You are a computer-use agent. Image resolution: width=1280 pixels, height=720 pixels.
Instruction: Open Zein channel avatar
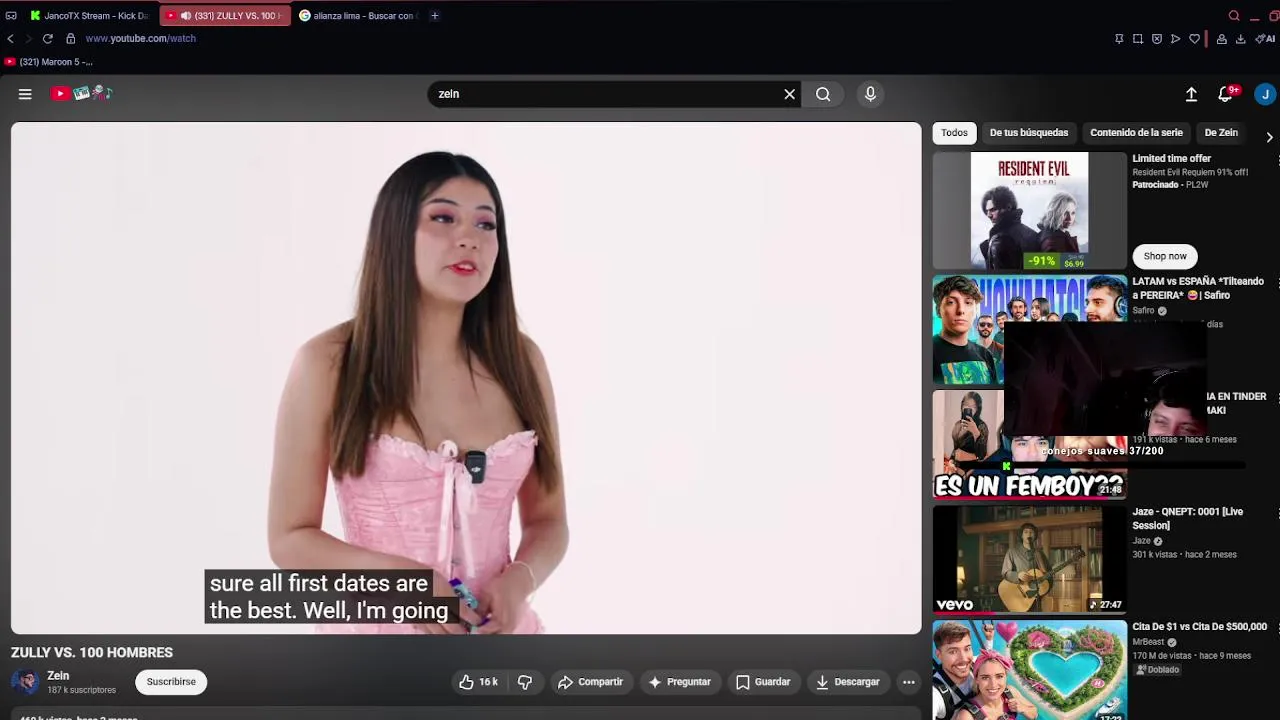click(x=25, y=682)
